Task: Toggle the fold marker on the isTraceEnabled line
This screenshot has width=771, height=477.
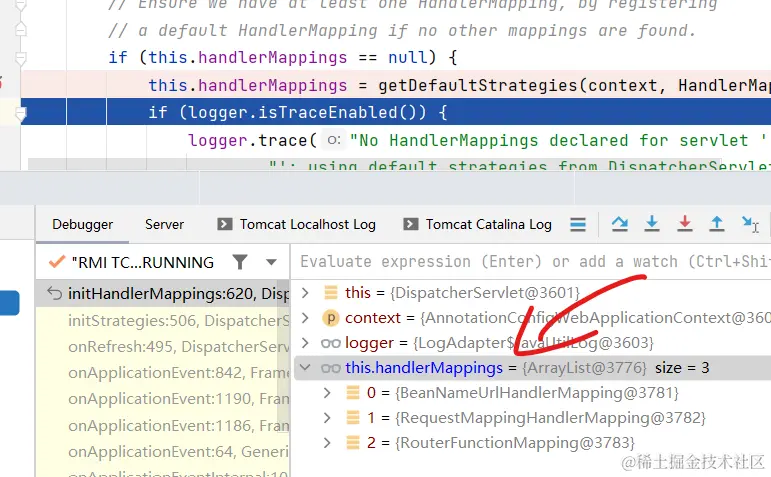Action: coord(21,114)
